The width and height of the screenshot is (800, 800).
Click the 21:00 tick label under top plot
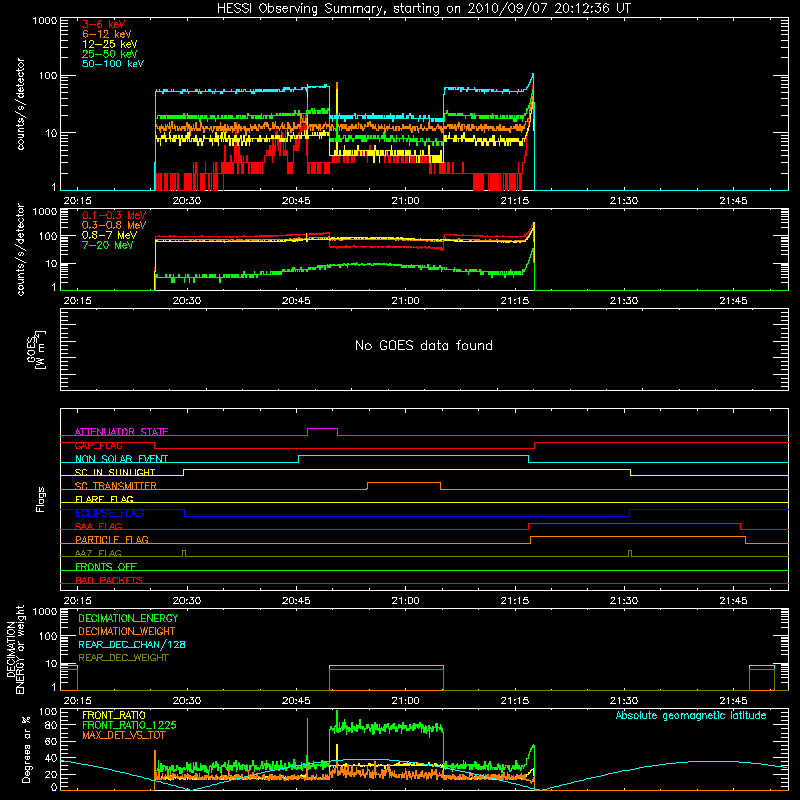pyautogui.click(x=405, y=201)
